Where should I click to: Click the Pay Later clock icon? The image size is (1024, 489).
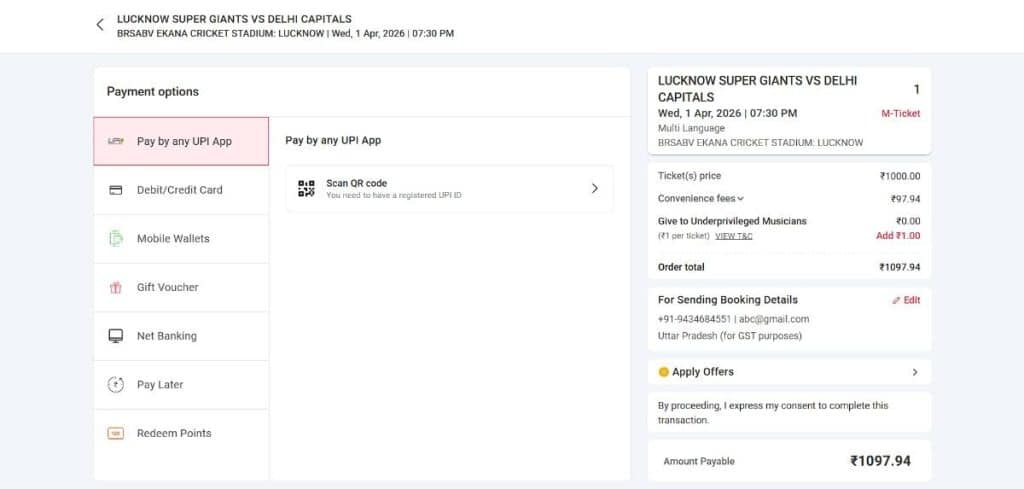pyautogui.click(x=116, y=385)
